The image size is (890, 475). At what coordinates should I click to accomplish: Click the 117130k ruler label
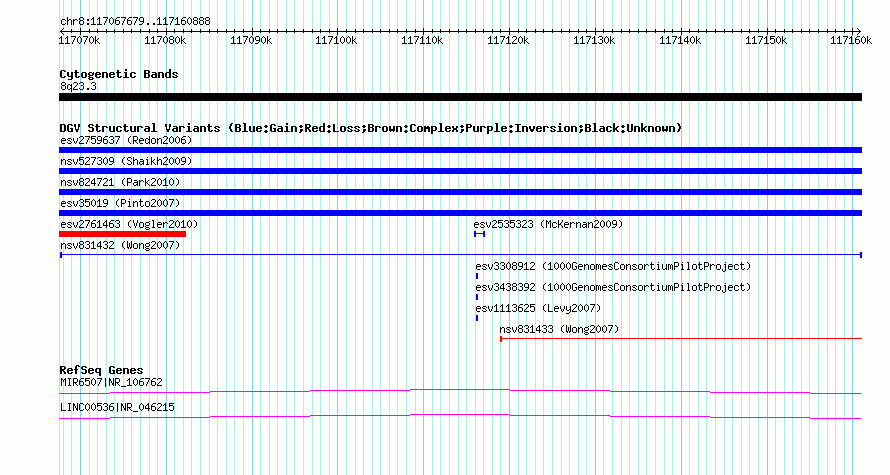coord(594,41)
